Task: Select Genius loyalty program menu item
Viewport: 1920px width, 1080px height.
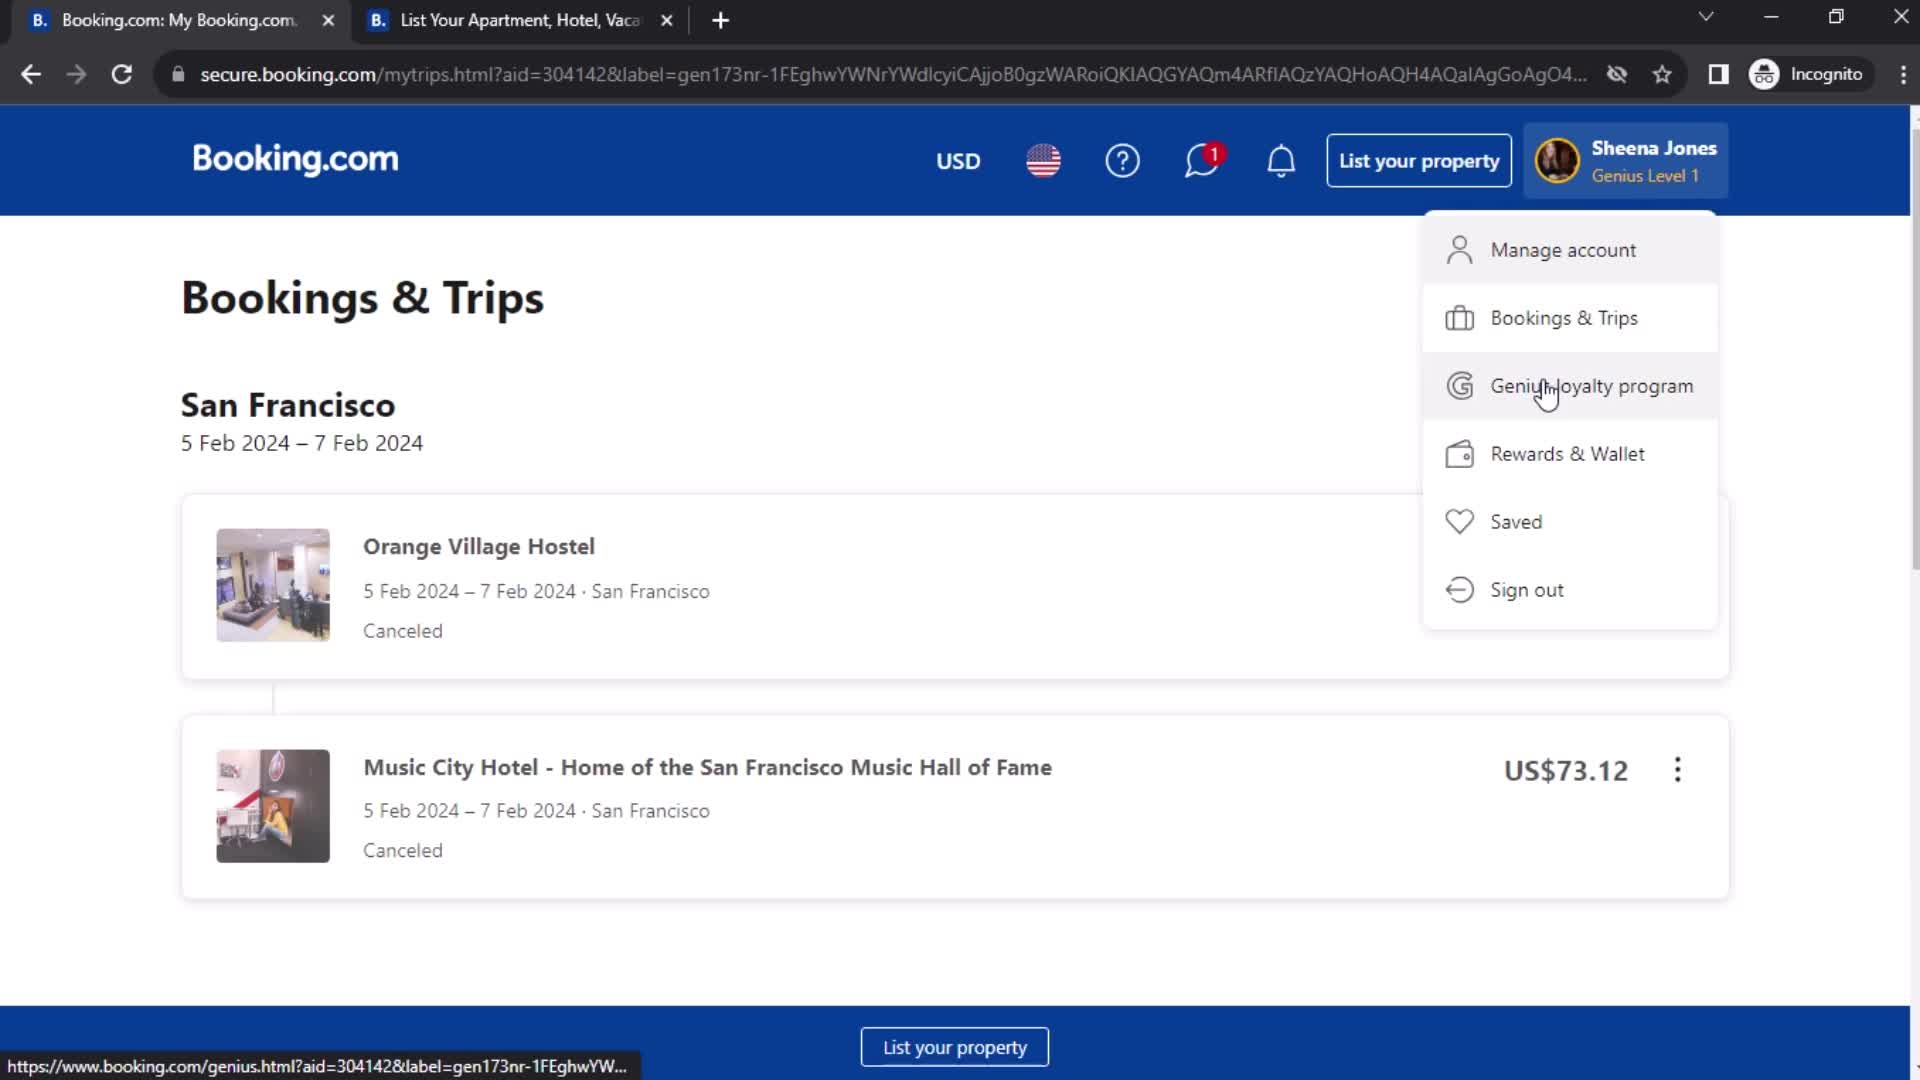Action: point(1570,386)
